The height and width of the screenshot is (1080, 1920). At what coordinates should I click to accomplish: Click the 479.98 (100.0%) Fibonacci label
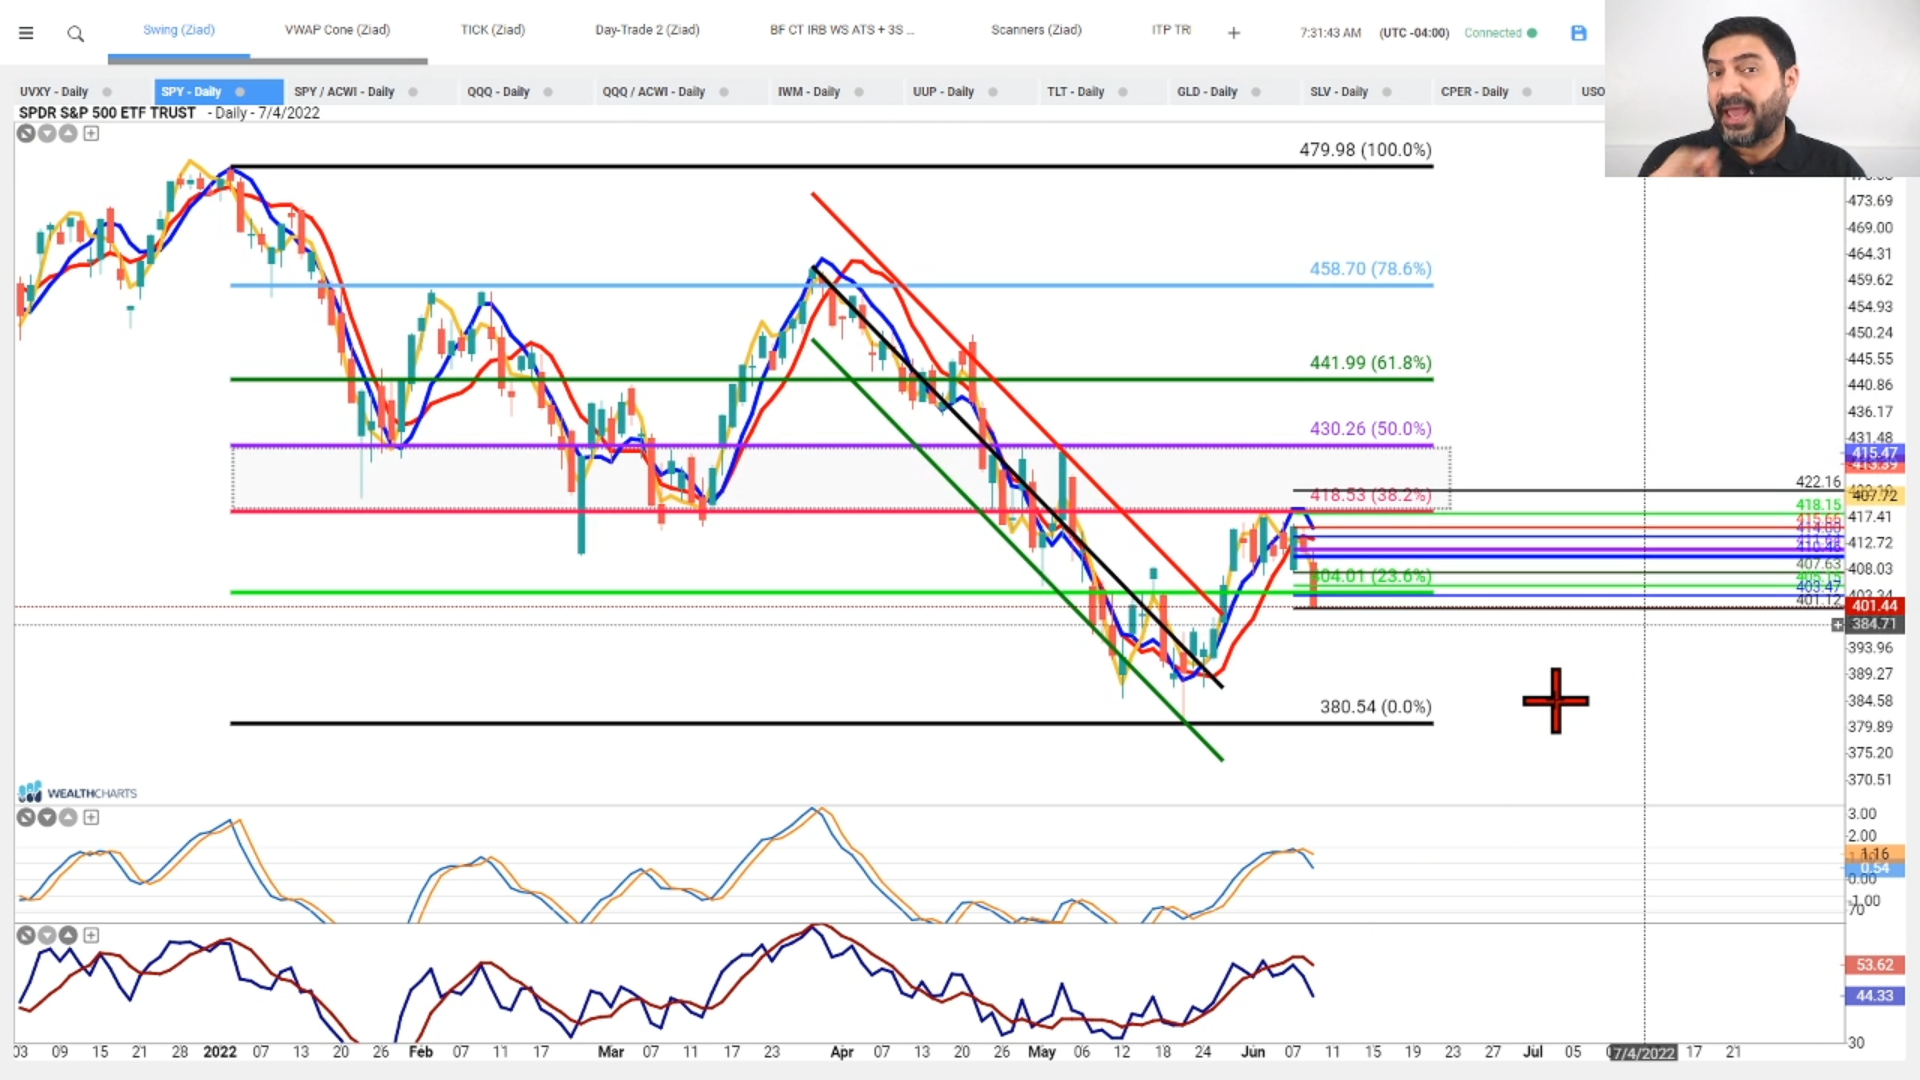tap(1365, 150)
